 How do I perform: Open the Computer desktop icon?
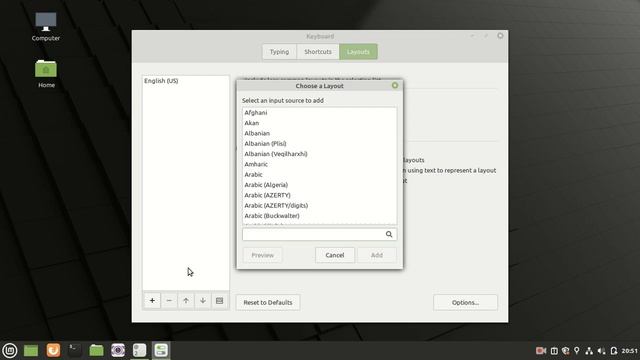click(x=46, y=27)
